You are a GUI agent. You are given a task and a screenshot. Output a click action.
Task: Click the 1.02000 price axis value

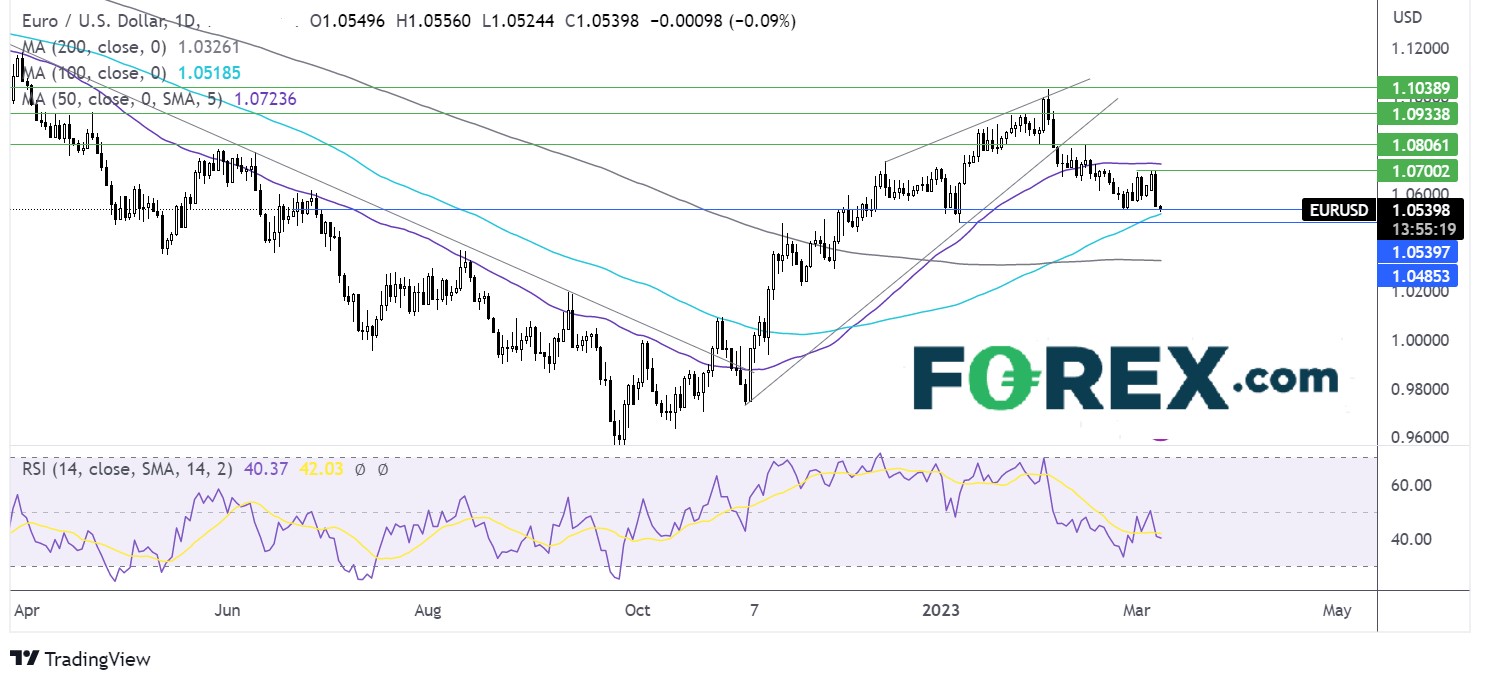tap(1418, 293)
